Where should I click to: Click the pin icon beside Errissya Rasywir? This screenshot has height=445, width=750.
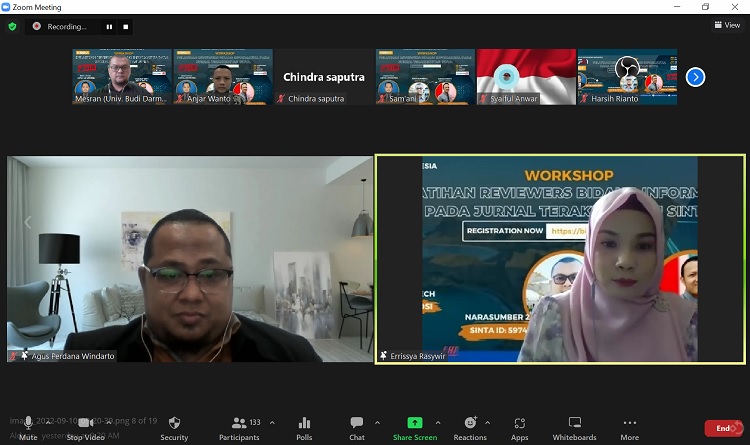coord(383,356)
